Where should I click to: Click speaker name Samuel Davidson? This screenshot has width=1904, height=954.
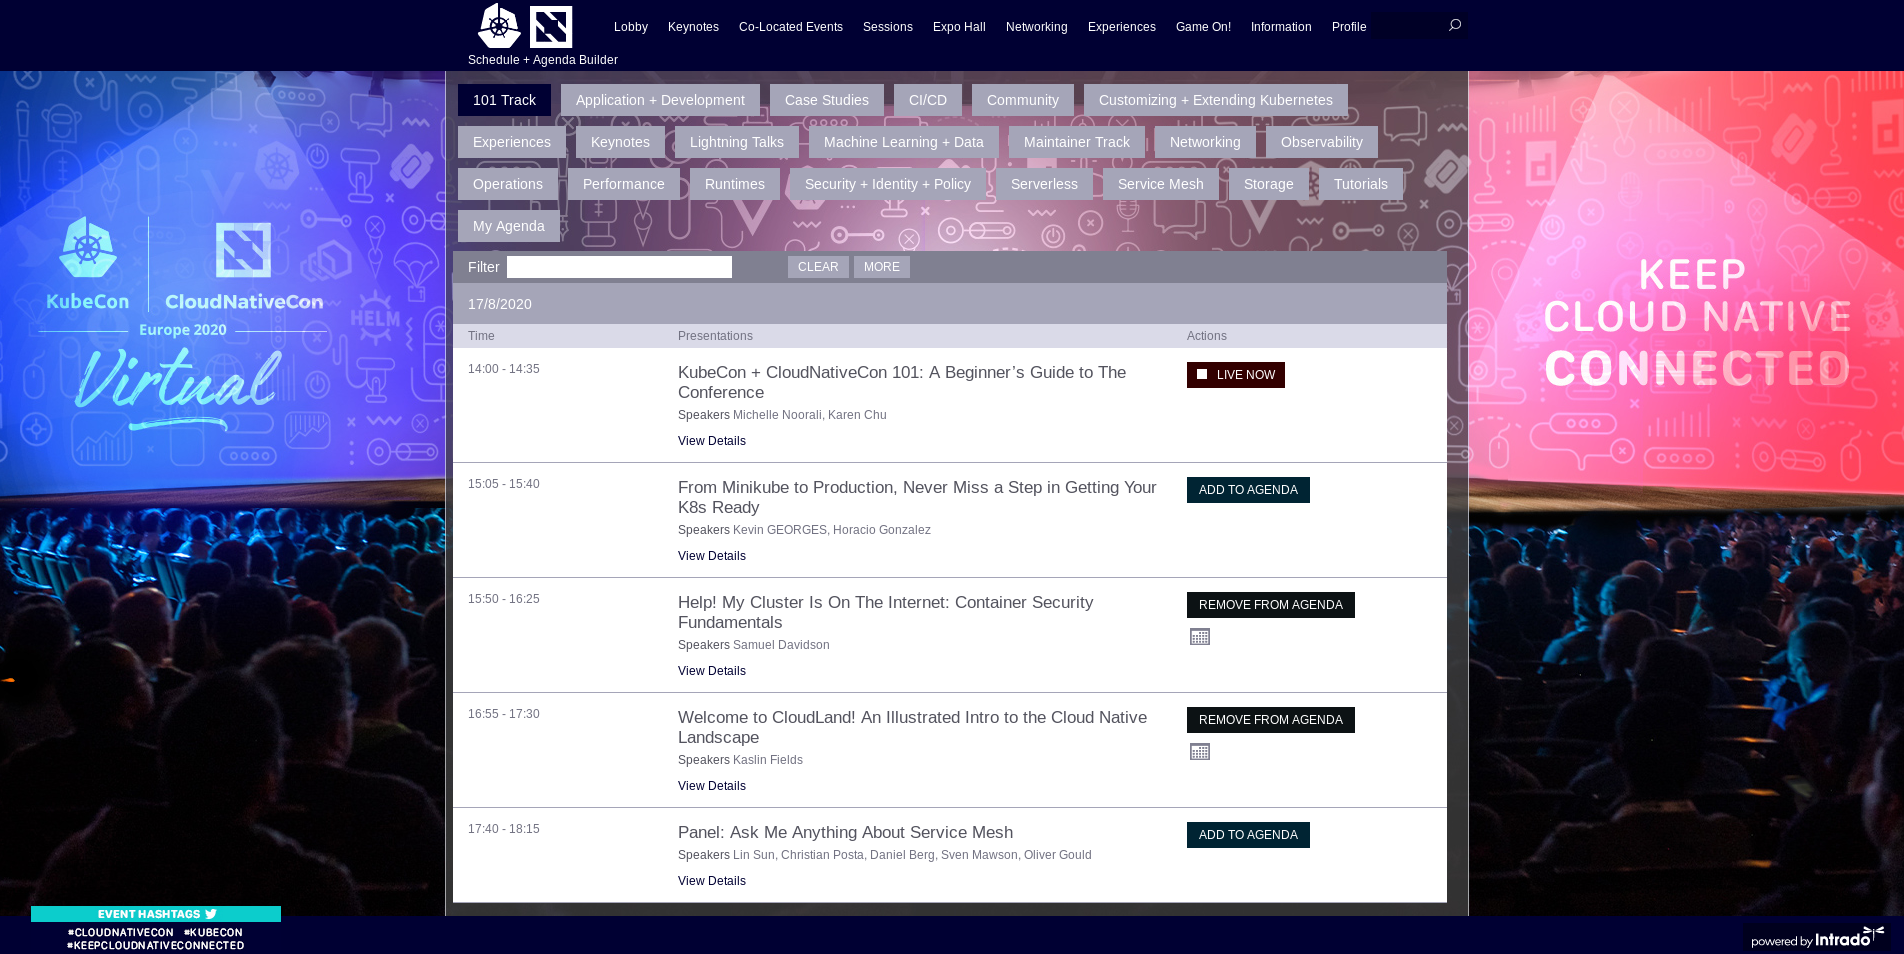(x=781, y=645)
